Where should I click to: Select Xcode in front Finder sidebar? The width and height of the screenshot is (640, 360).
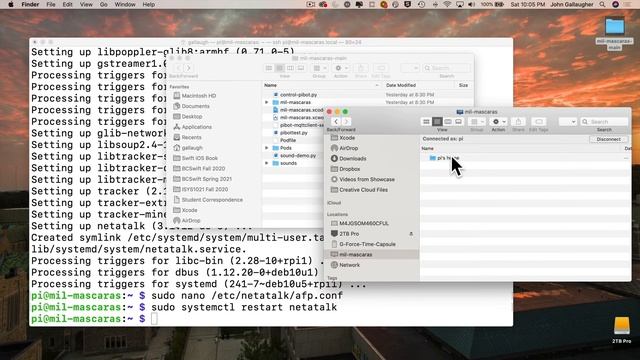tap(347, 138)
